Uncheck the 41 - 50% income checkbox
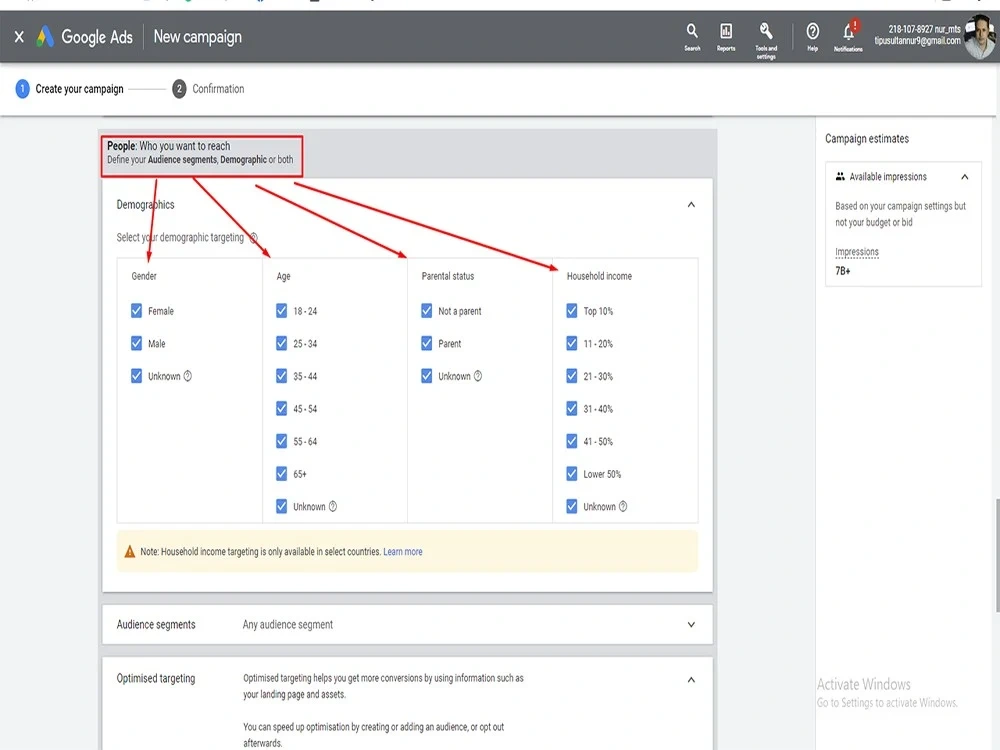This screenshot has width=1000, height=750. [x=571, y=441]
